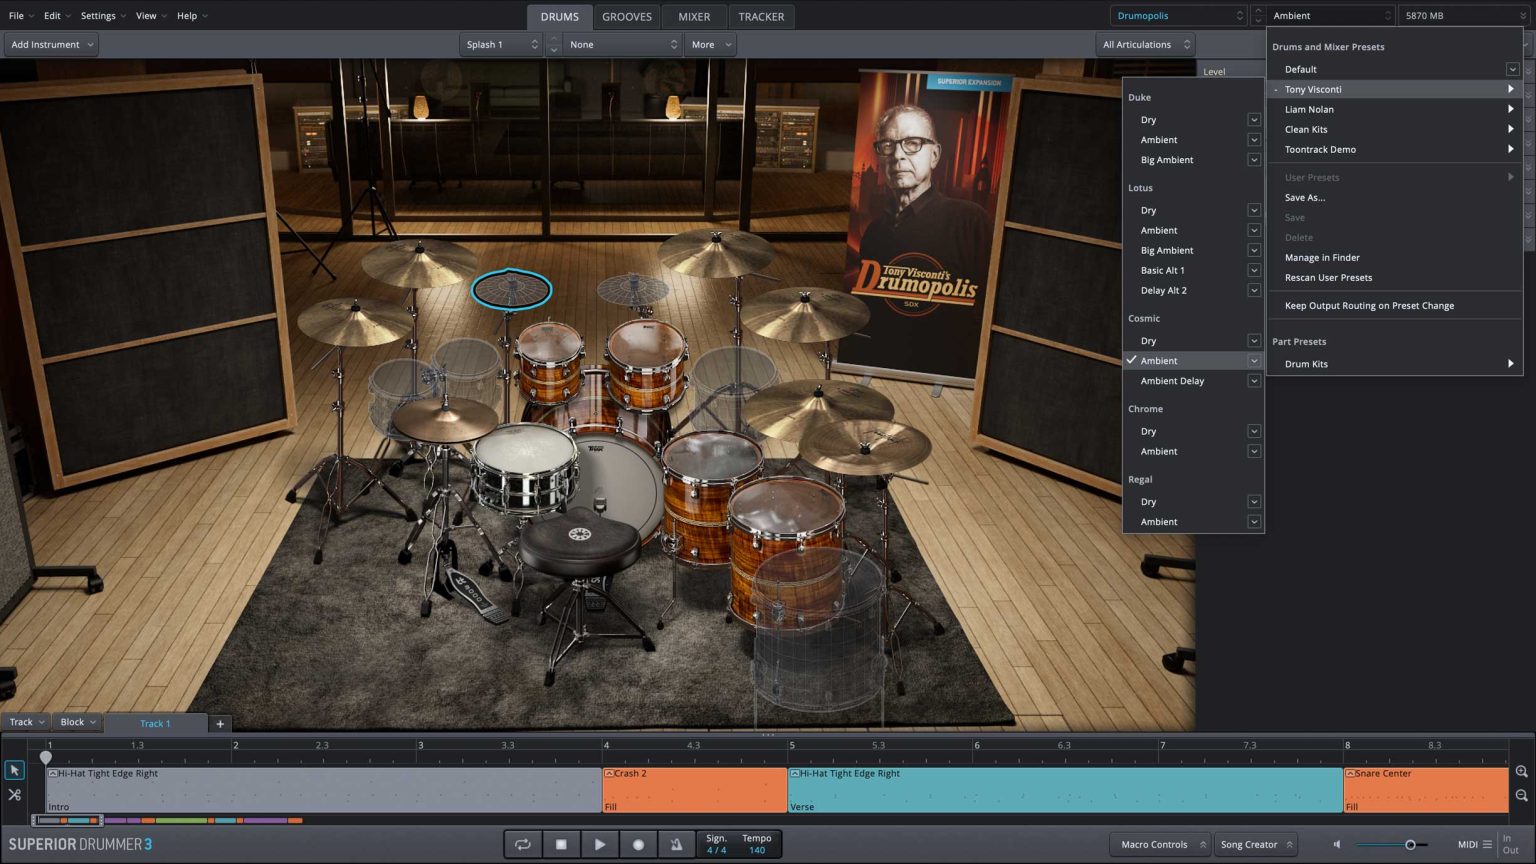Switch to the MIXER tab
This screenshot has width=1536, height=864.
click(x=694, y=17)
